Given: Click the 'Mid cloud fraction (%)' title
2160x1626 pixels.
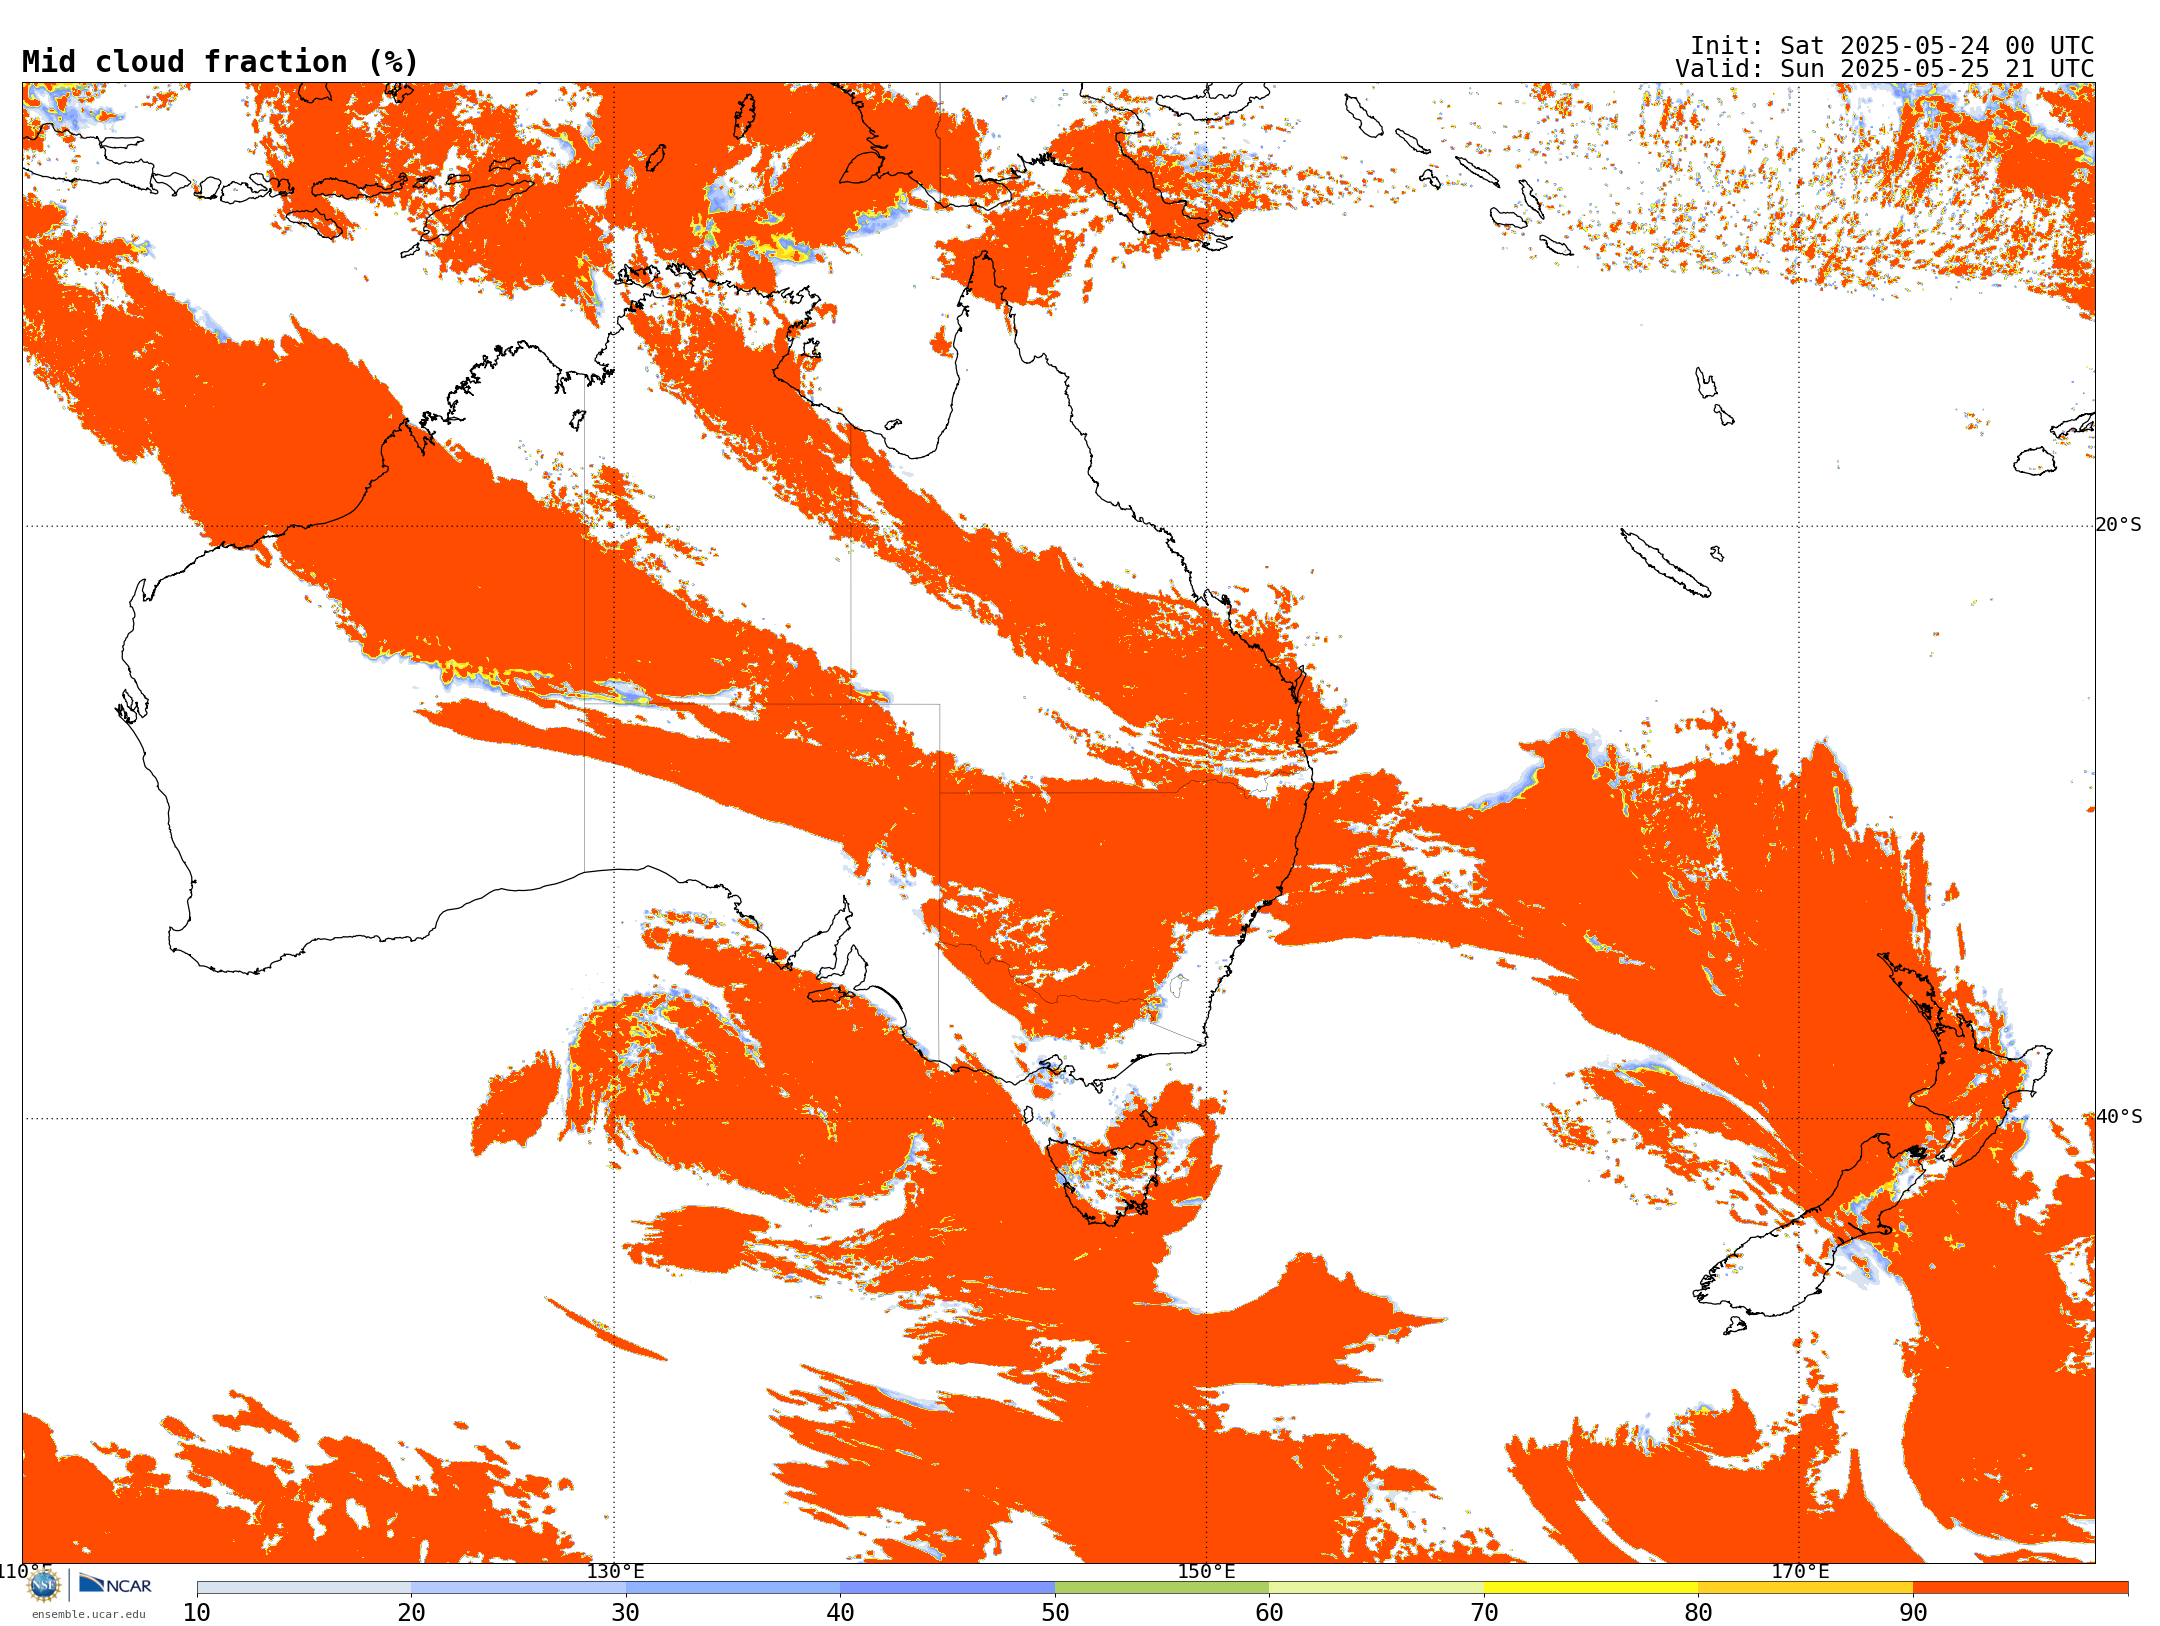Looking at the screenshot, I should point(220,62).
